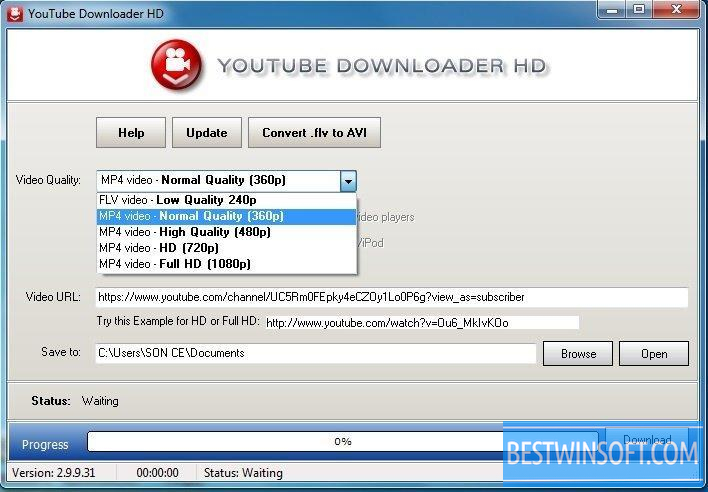Click the YouTube Downloader HD title bar icon
708x492 pixels.
(x=14, y=14)
